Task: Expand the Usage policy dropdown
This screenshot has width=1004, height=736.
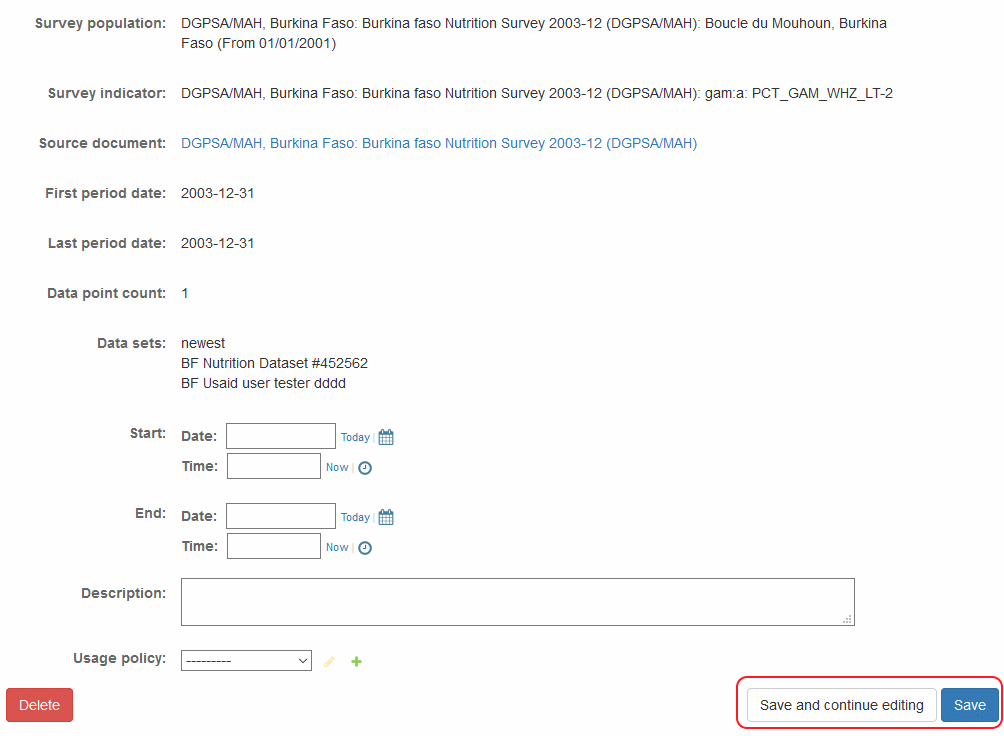Action: pos(246,661)
